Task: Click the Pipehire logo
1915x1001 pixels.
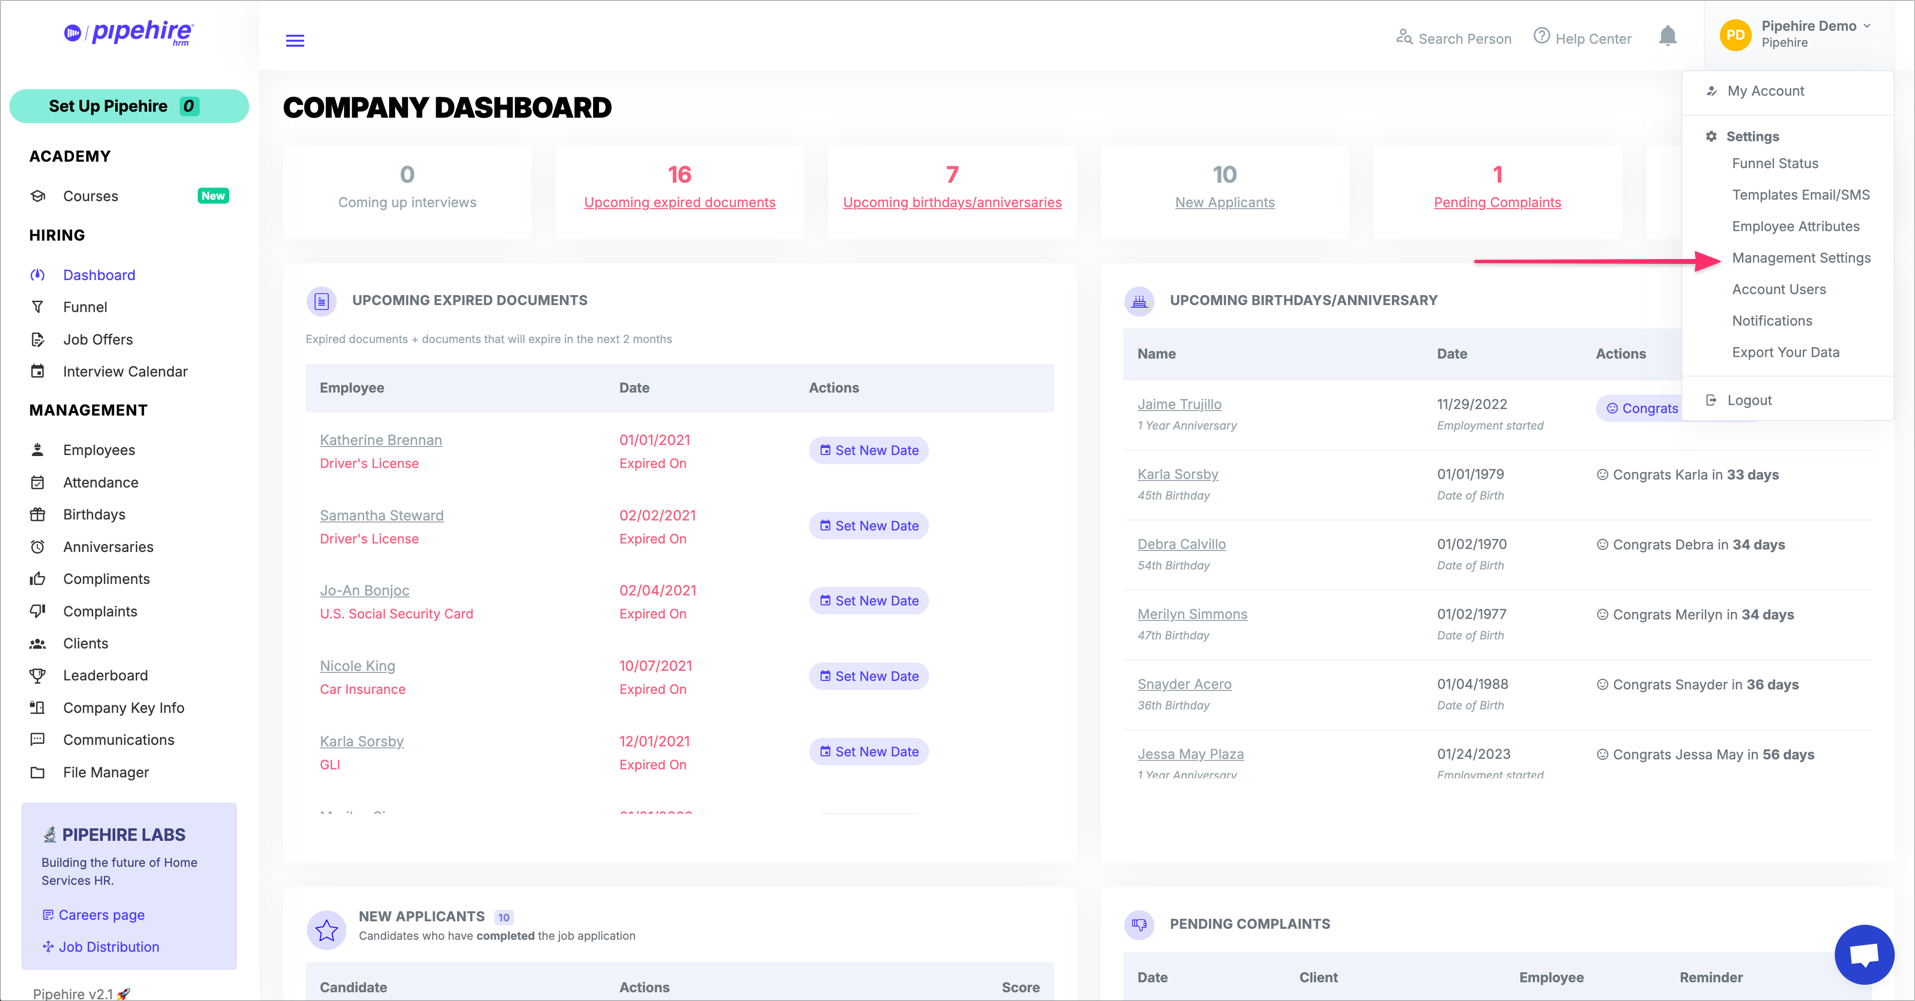Action: (128, 33)
